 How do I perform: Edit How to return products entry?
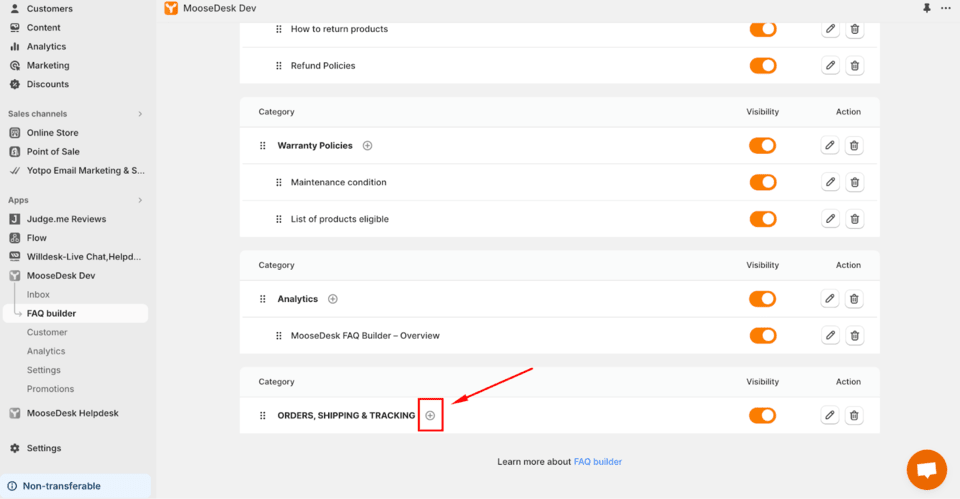830,29
